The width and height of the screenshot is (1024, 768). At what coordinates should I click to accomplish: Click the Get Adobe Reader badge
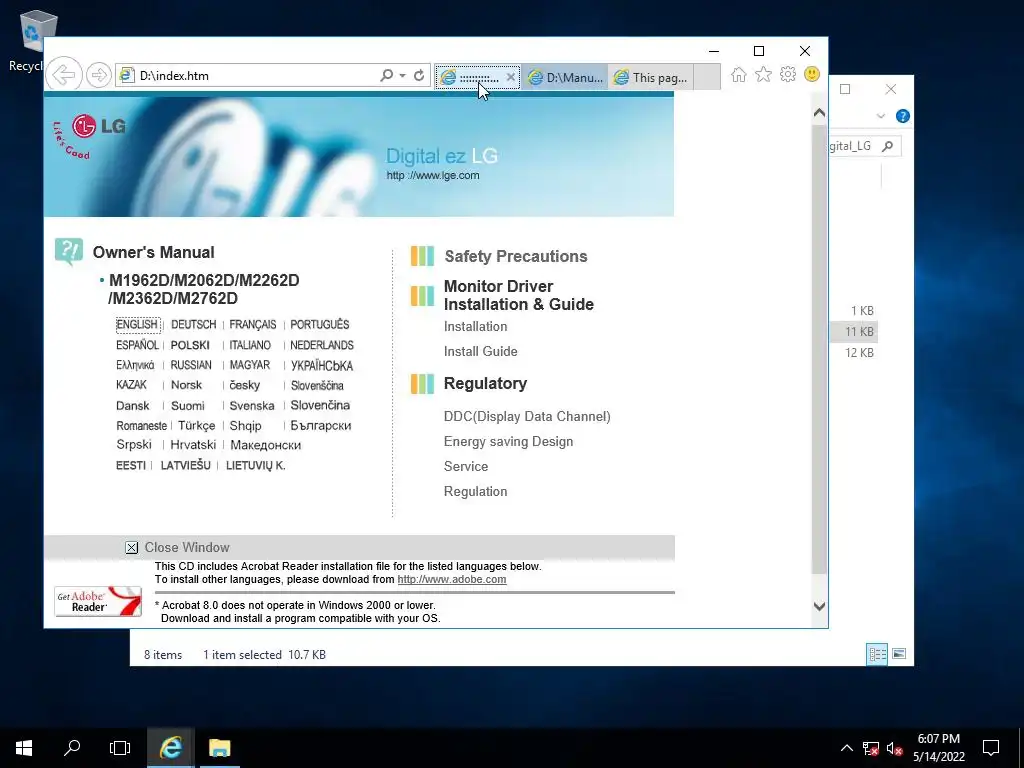tap(98, 601)
